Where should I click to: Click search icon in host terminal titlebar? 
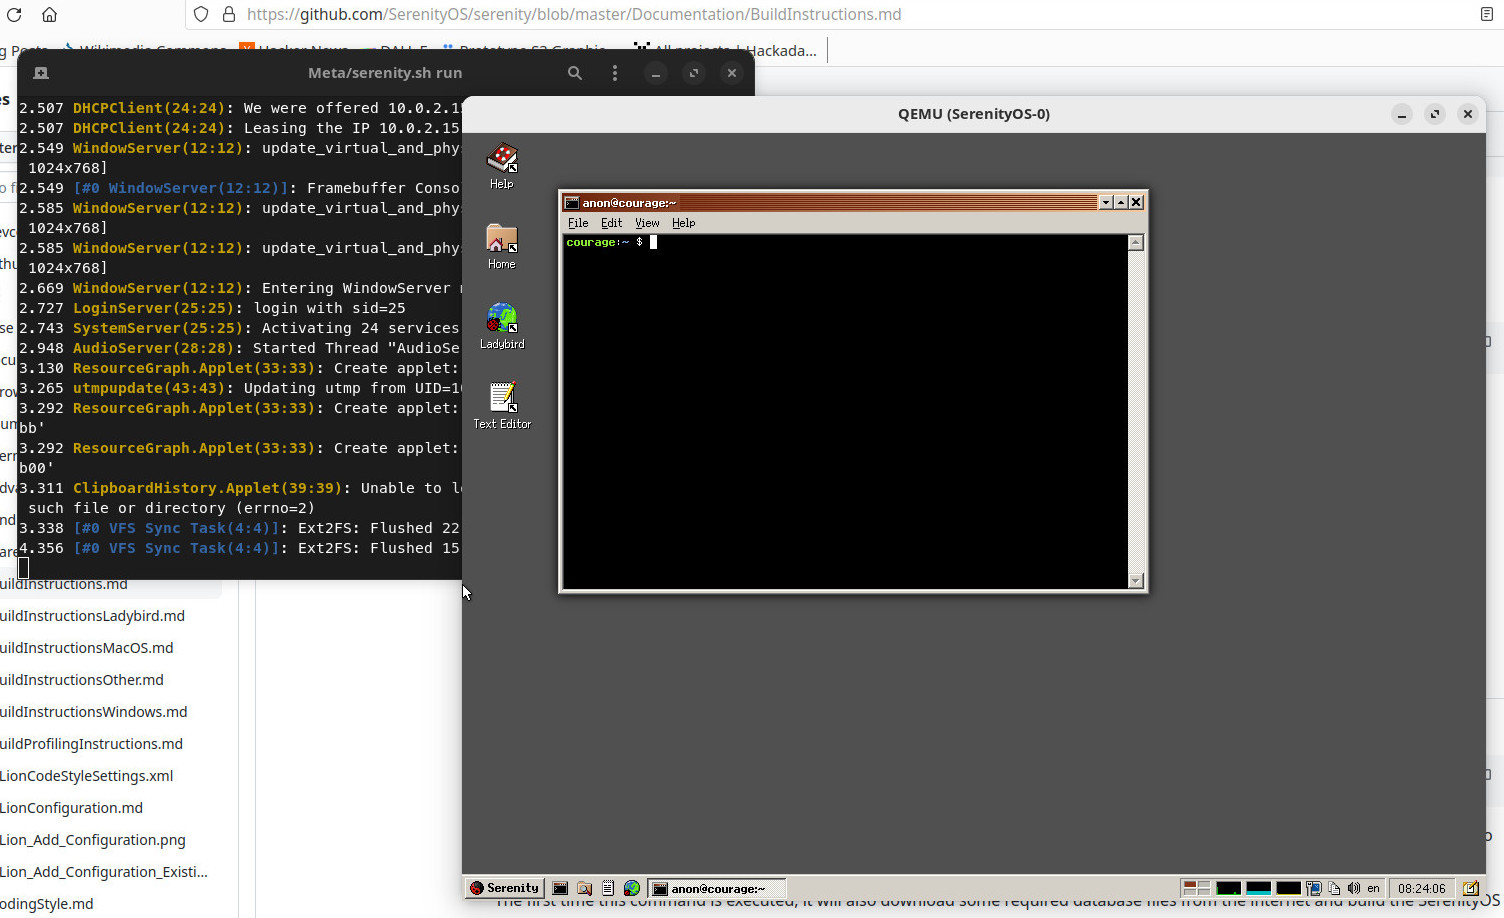click(575, 73)
